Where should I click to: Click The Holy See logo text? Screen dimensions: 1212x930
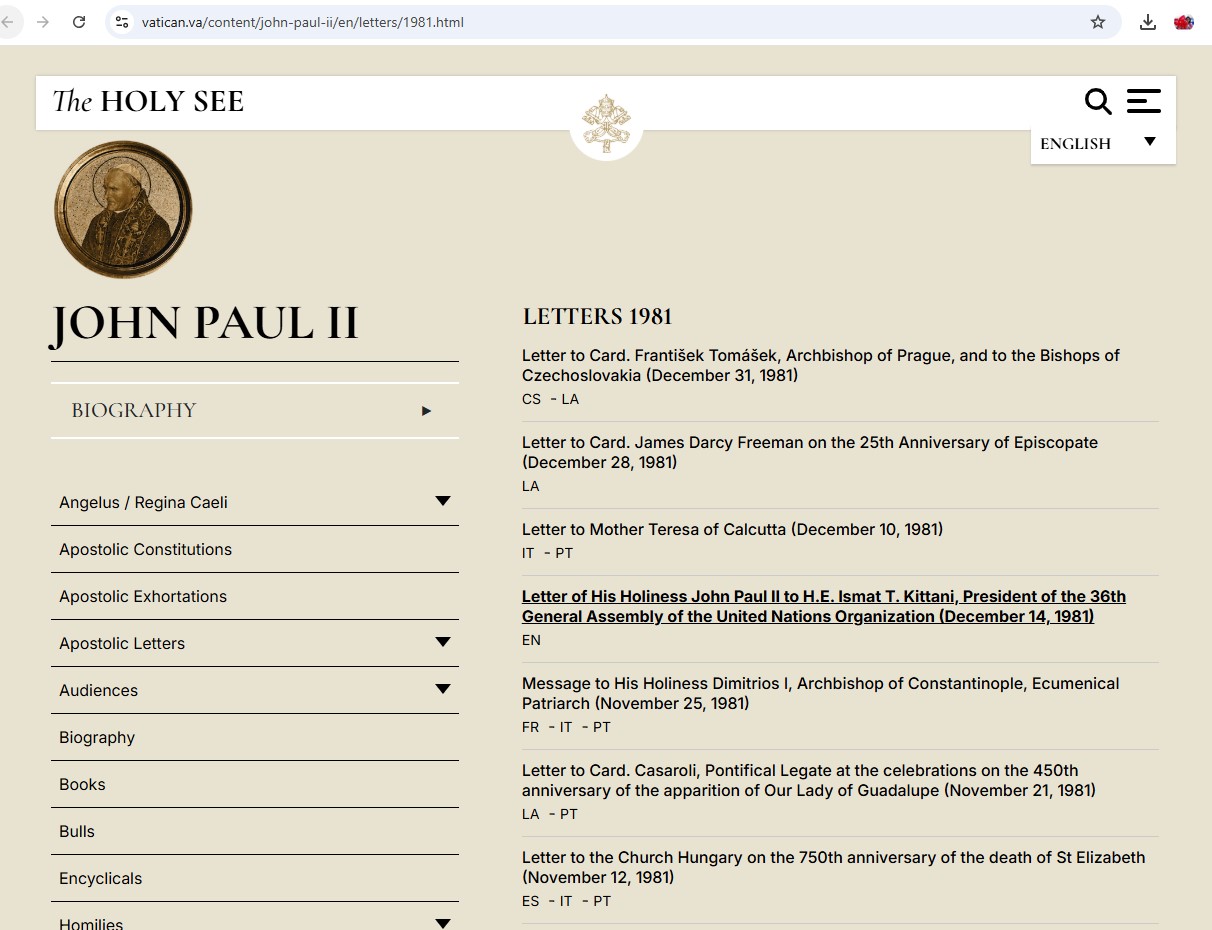pyautogui.click(x=148, y=101)
